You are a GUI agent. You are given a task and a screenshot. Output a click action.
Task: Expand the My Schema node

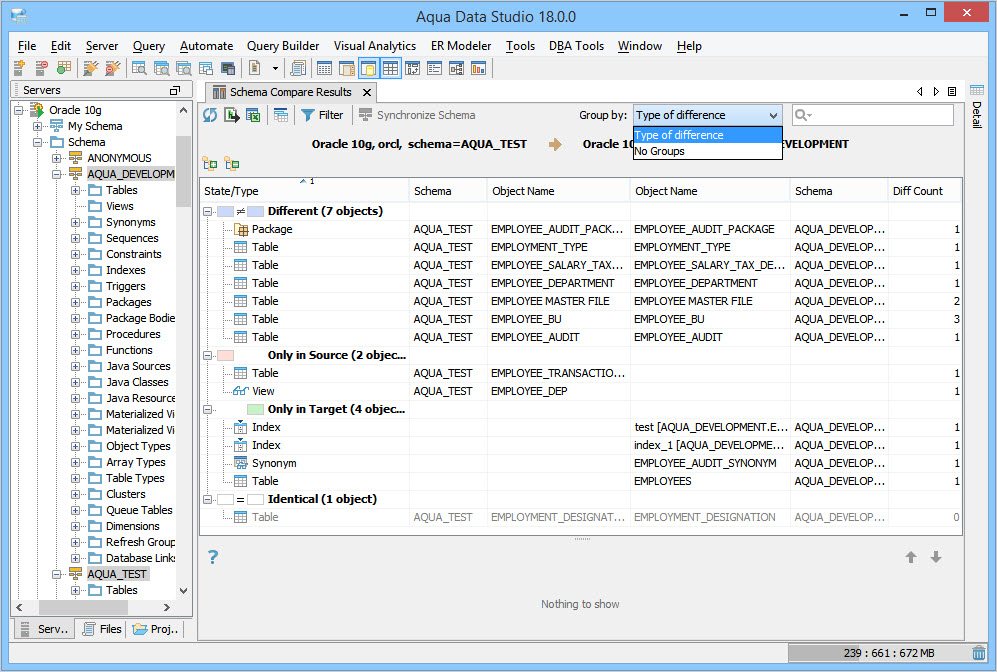[x=38, y=126]
